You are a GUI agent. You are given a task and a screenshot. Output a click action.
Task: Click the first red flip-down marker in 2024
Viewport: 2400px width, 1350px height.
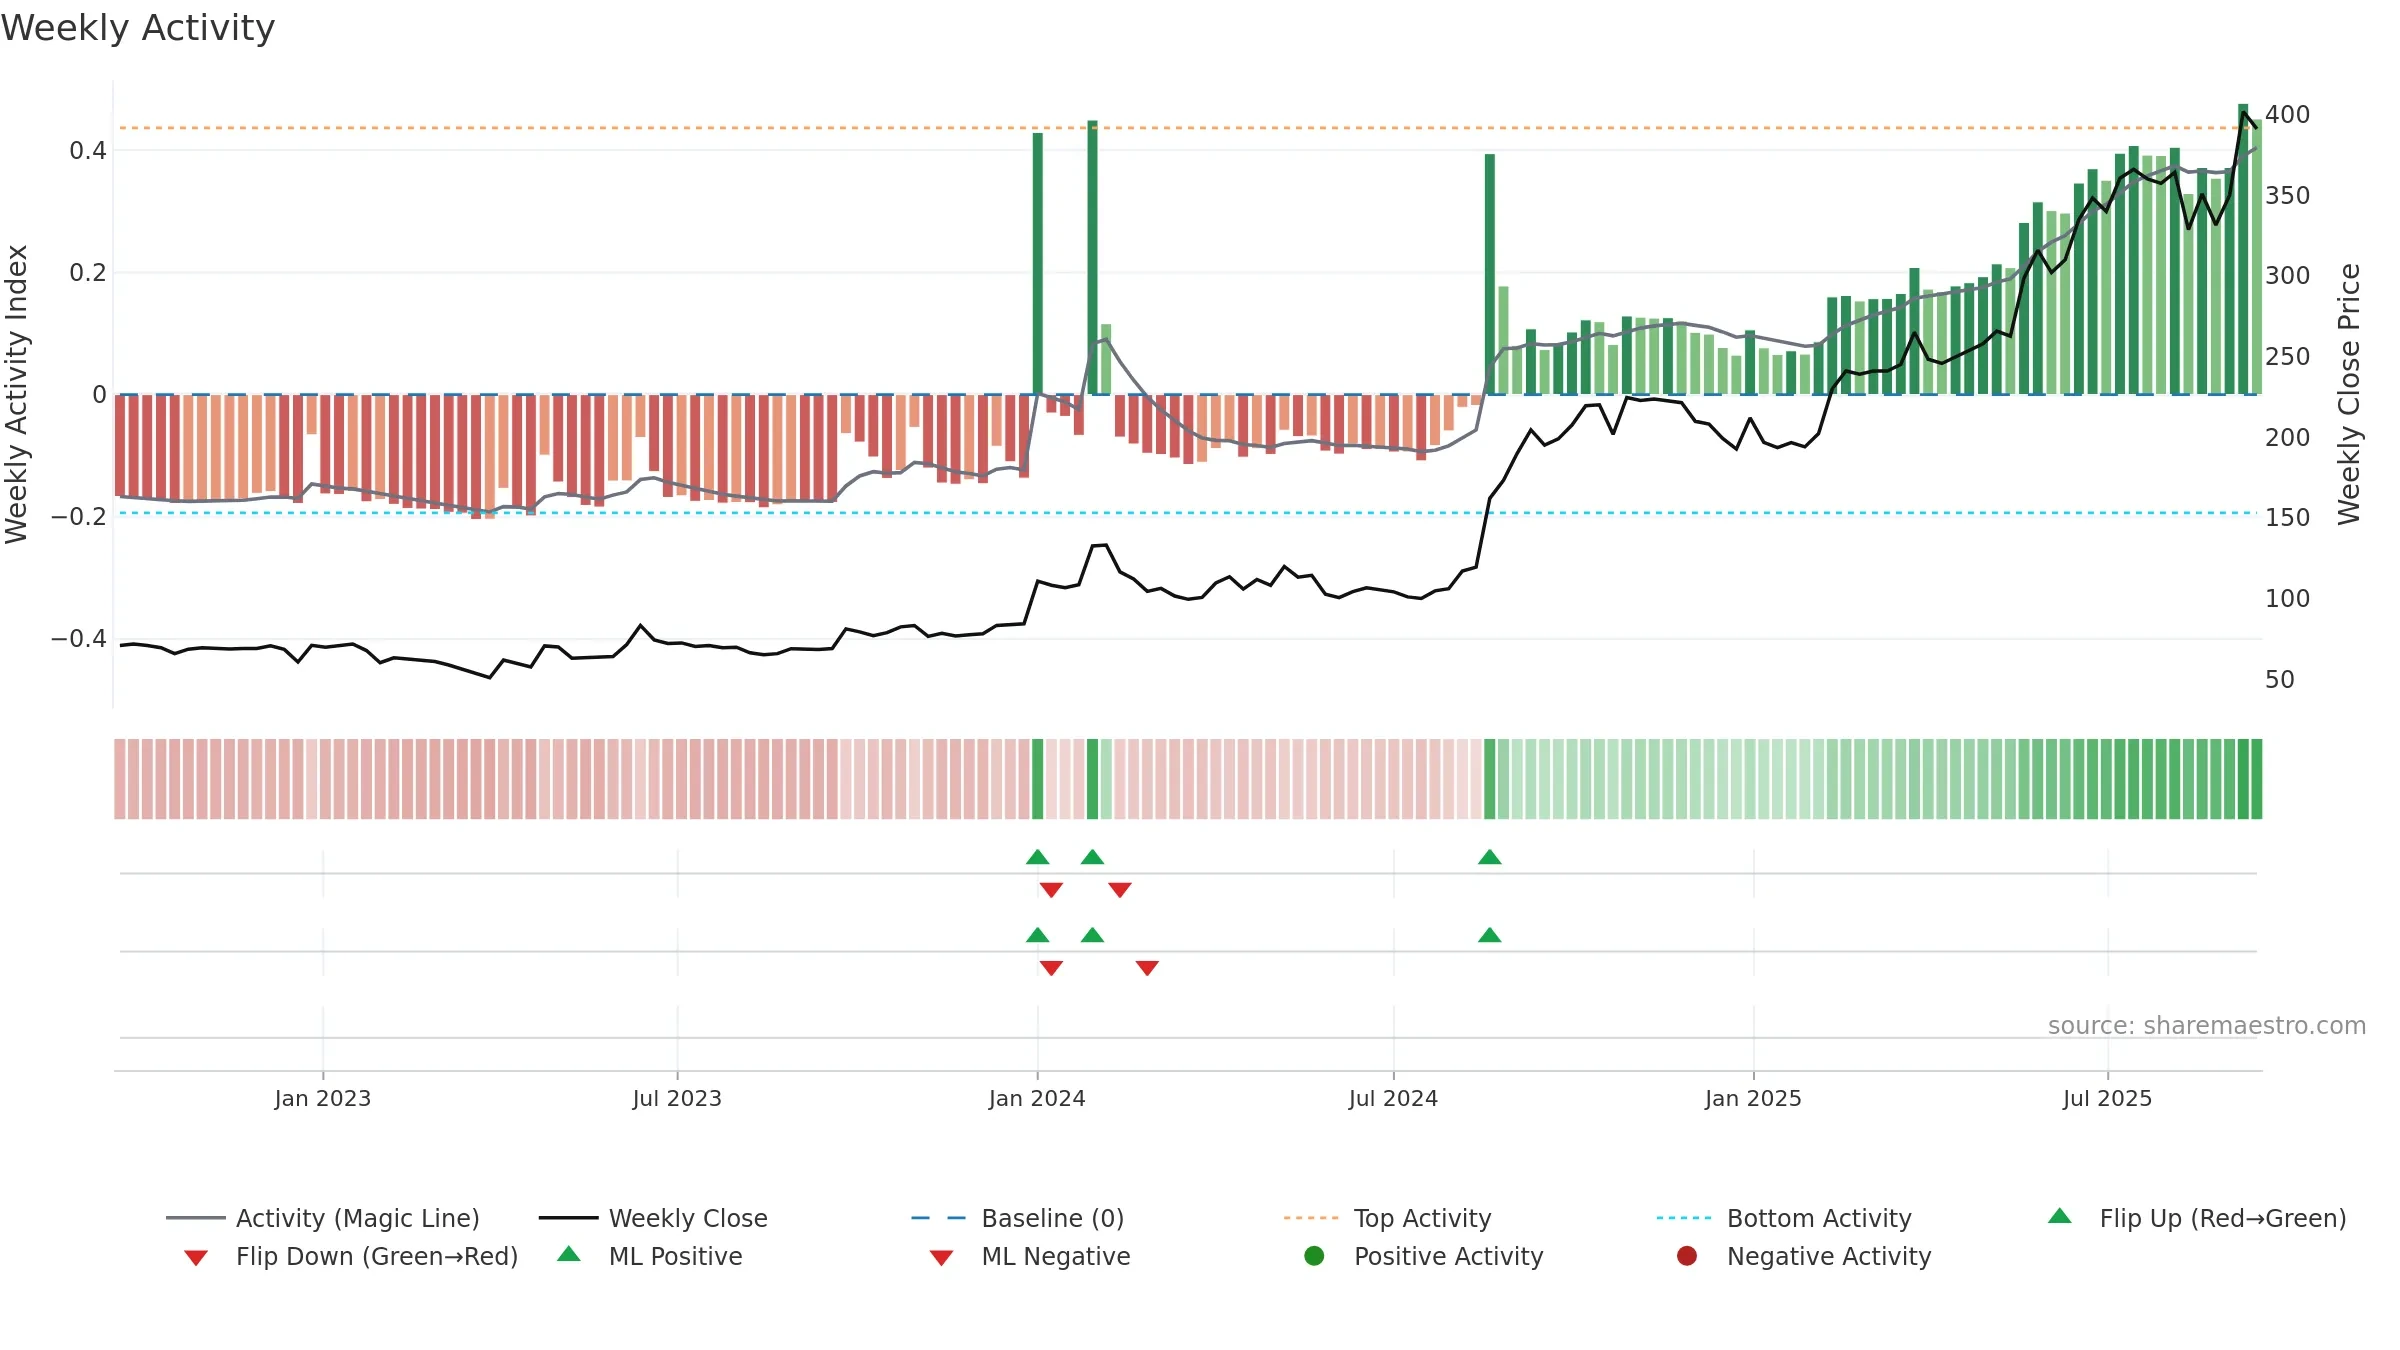(1051, 889)
